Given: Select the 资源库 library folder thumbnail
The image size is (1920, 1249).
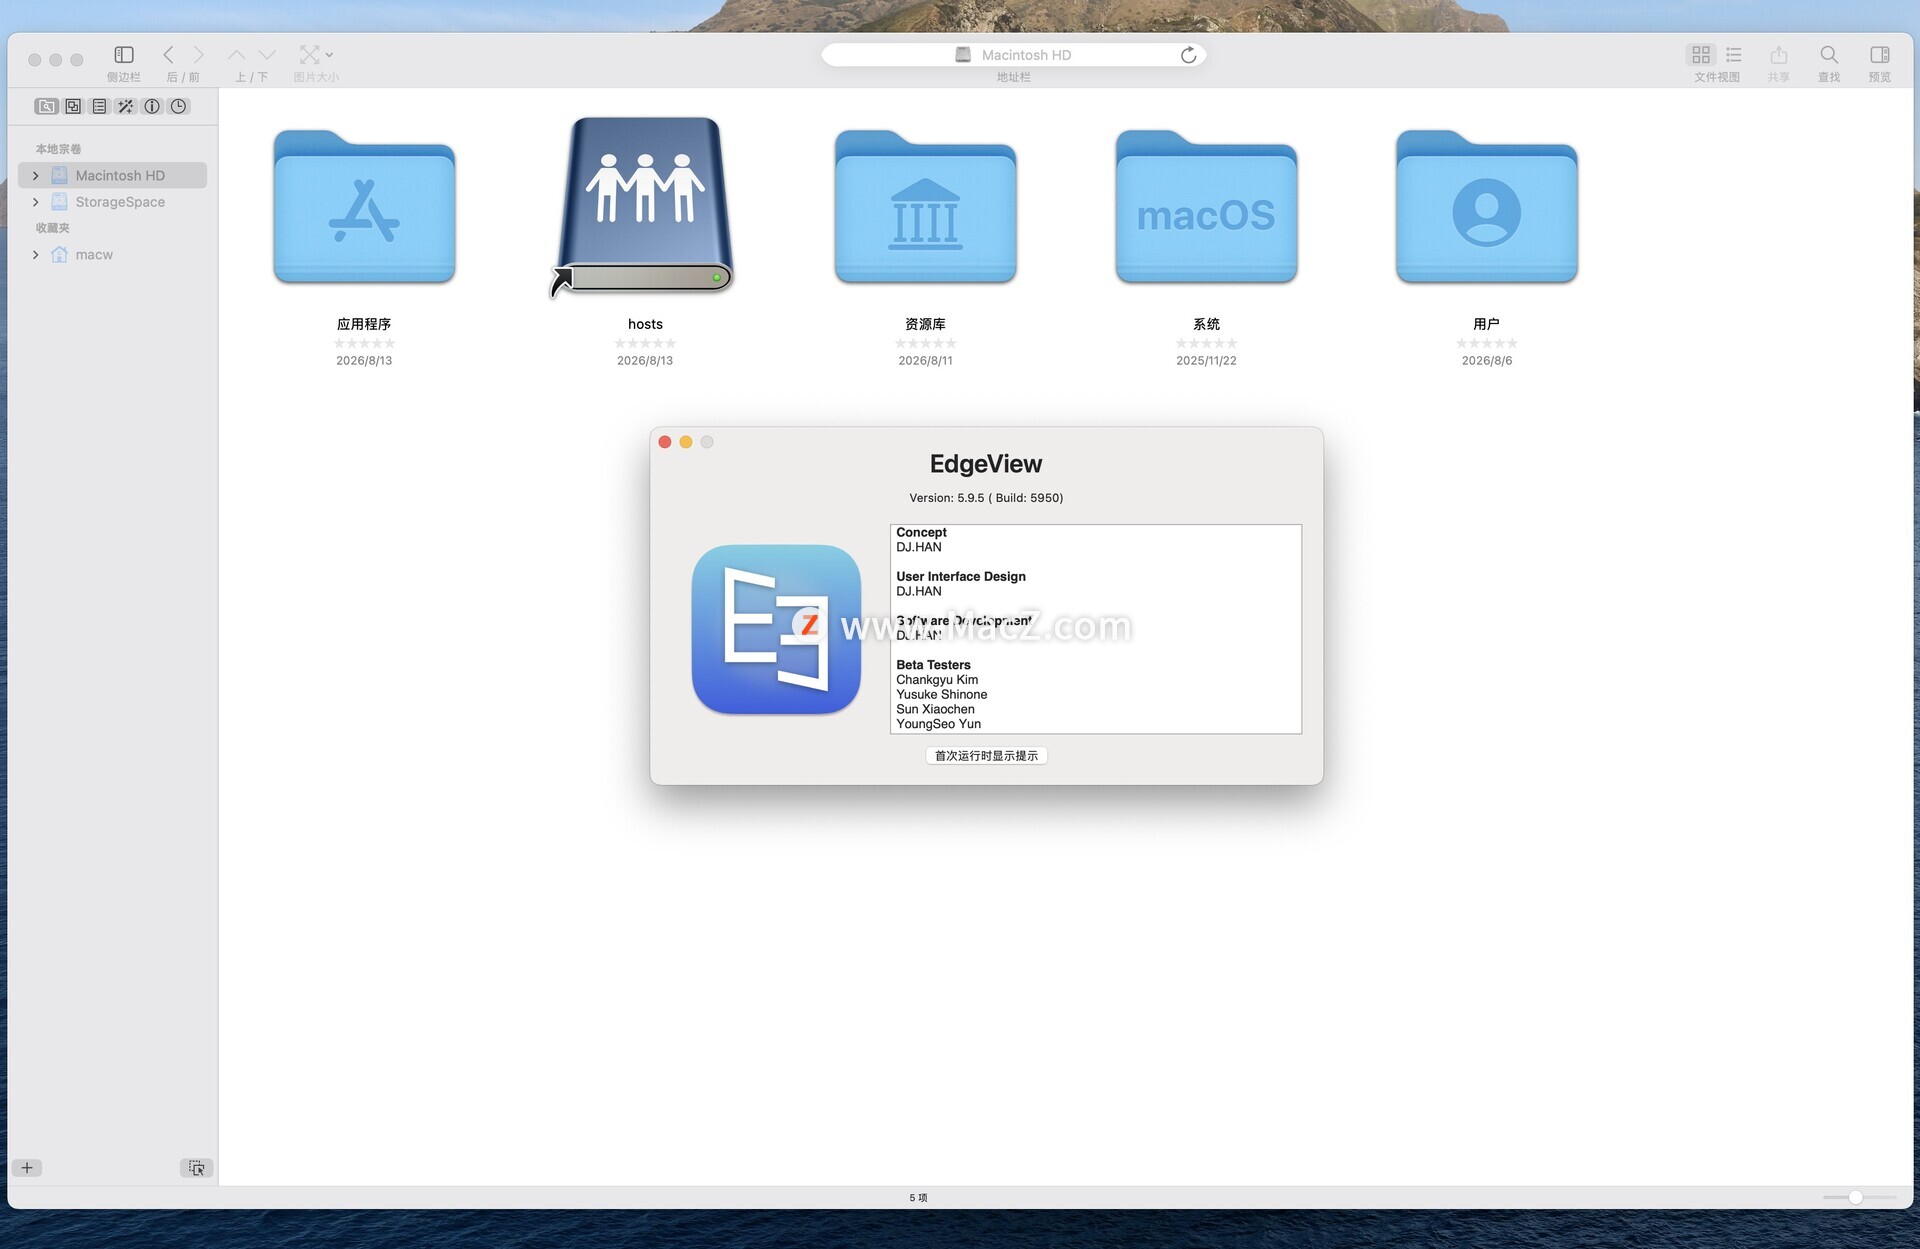Looking at the screenshot, I should [925, 207].
